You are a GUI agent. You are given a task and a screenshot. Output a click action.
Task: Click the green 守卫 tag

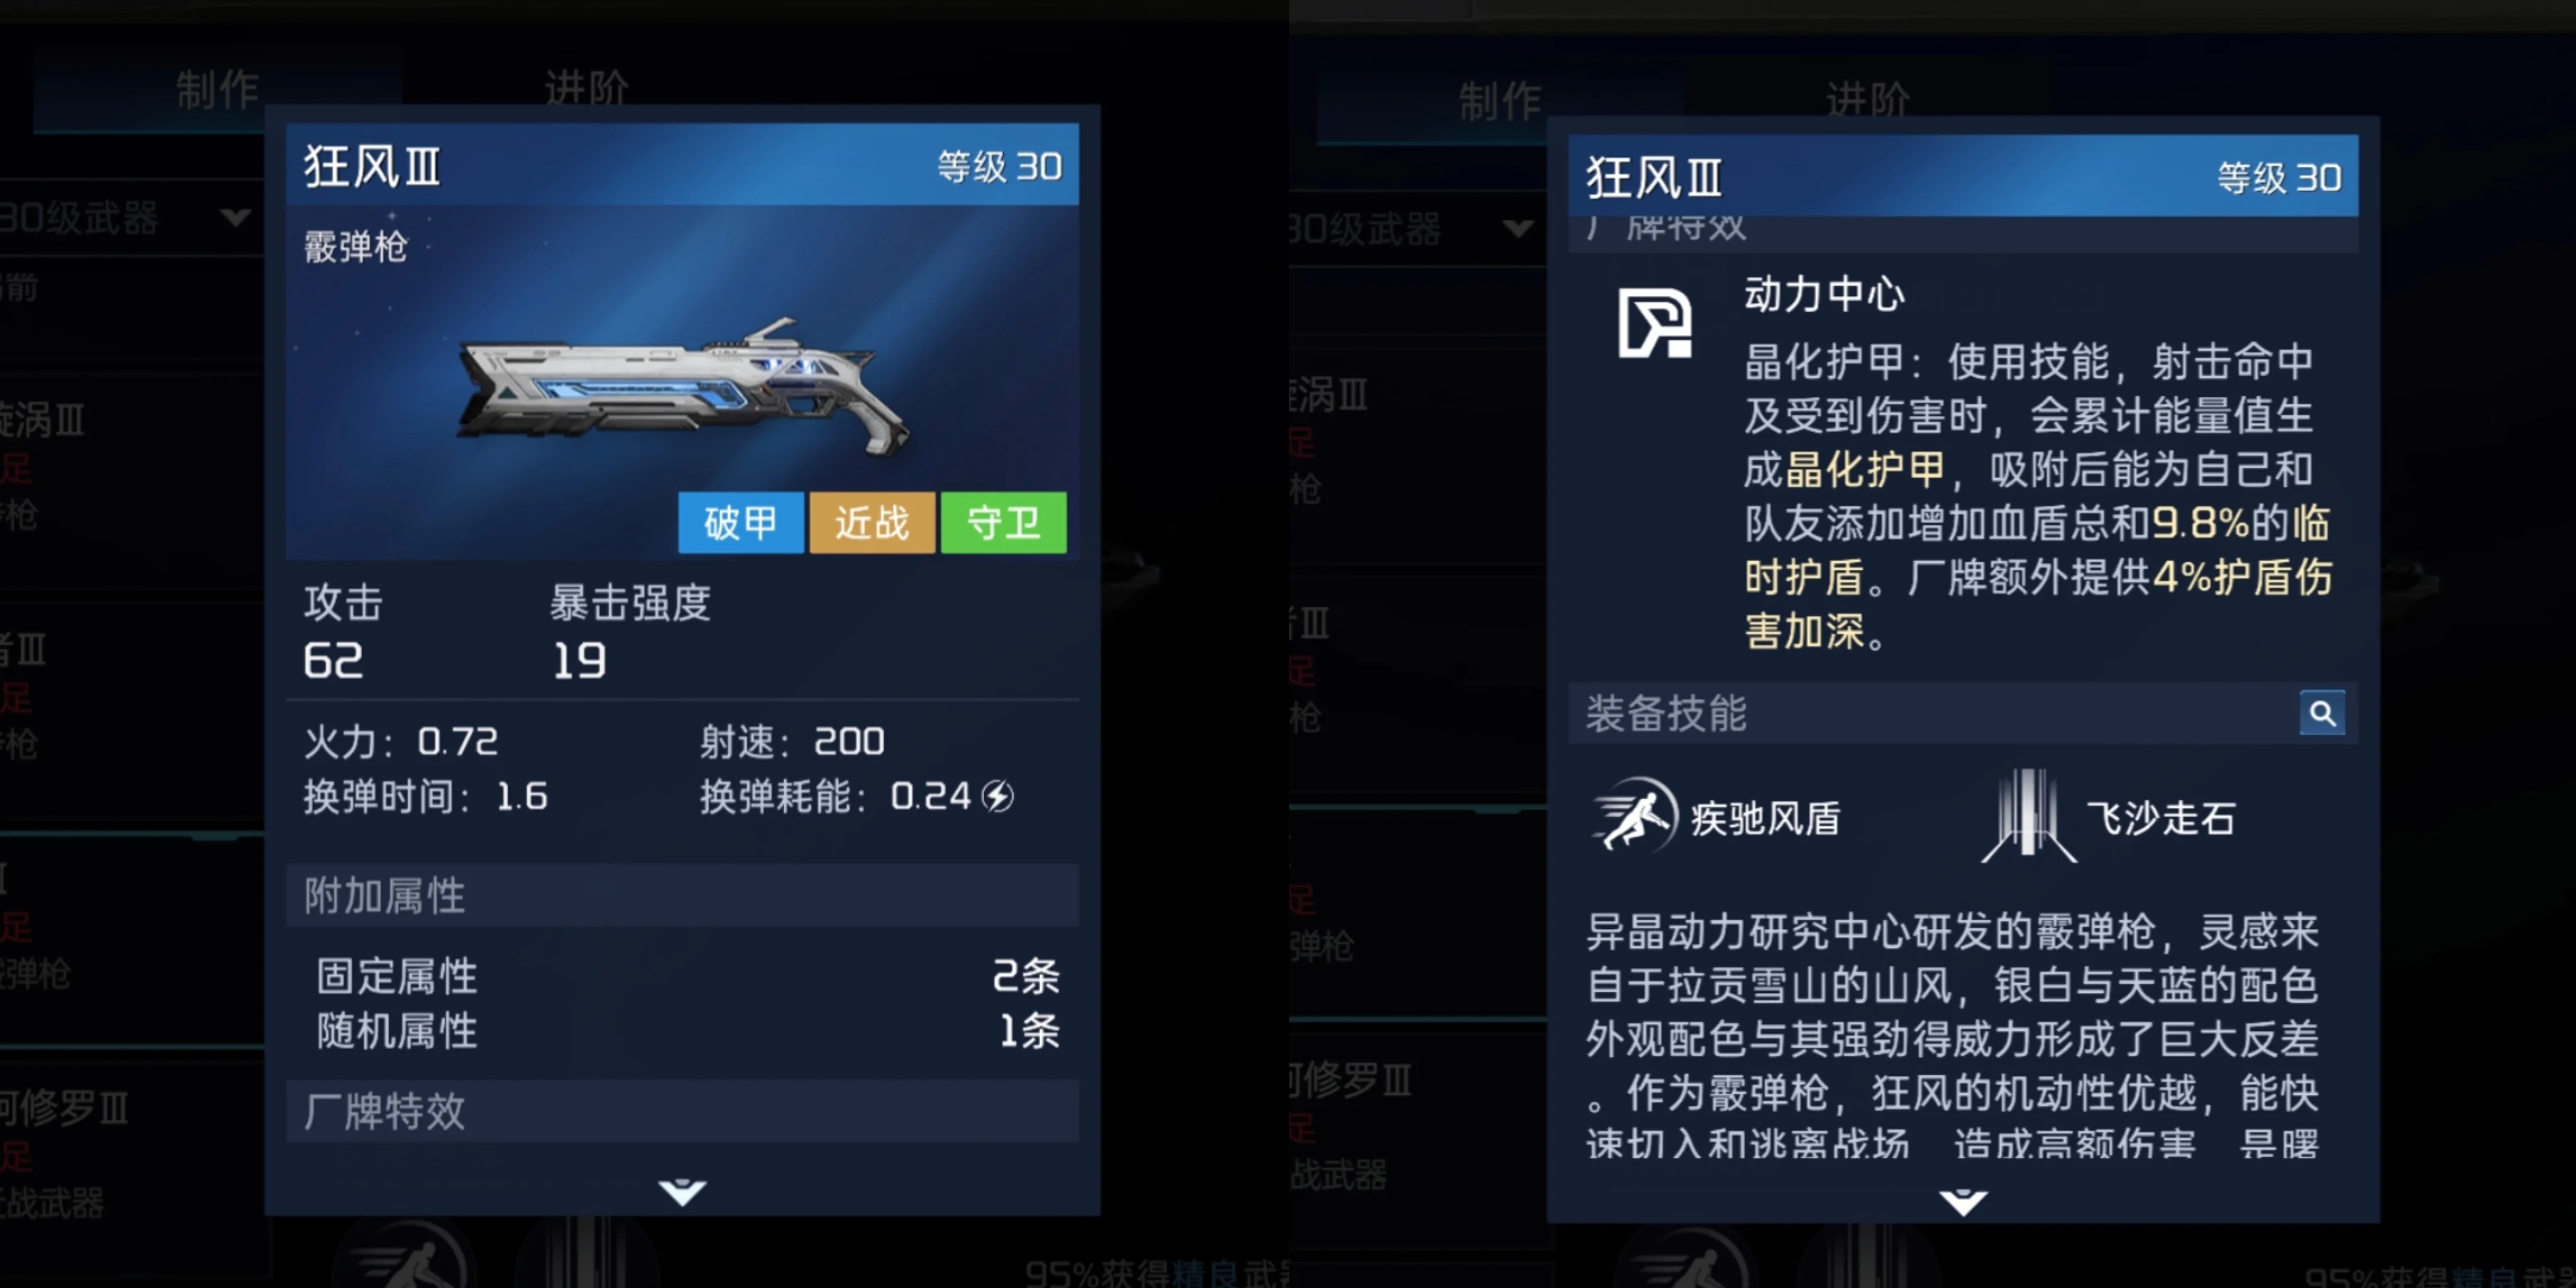pyautogui.click(x=1003, y=522)
